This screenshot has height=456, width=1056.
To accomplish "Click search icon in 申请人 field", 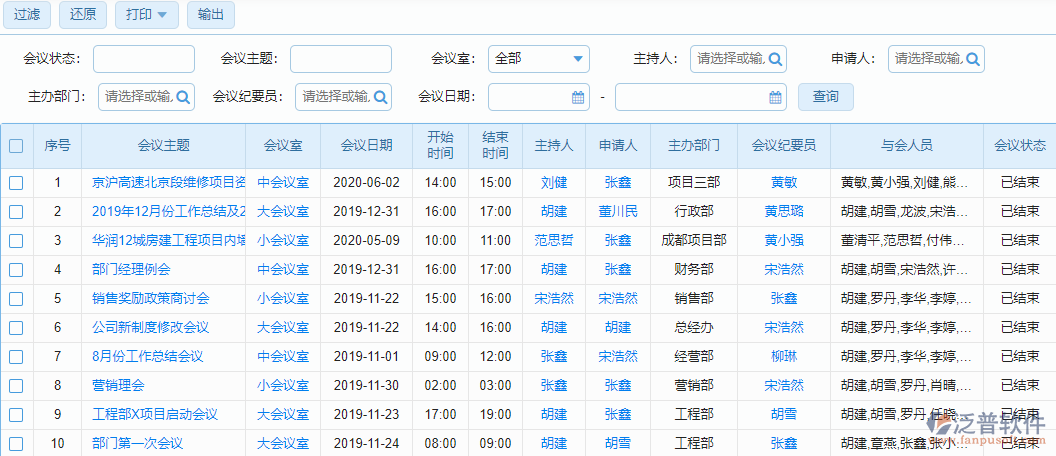I will pyautogui.click(x=972, y=59).
